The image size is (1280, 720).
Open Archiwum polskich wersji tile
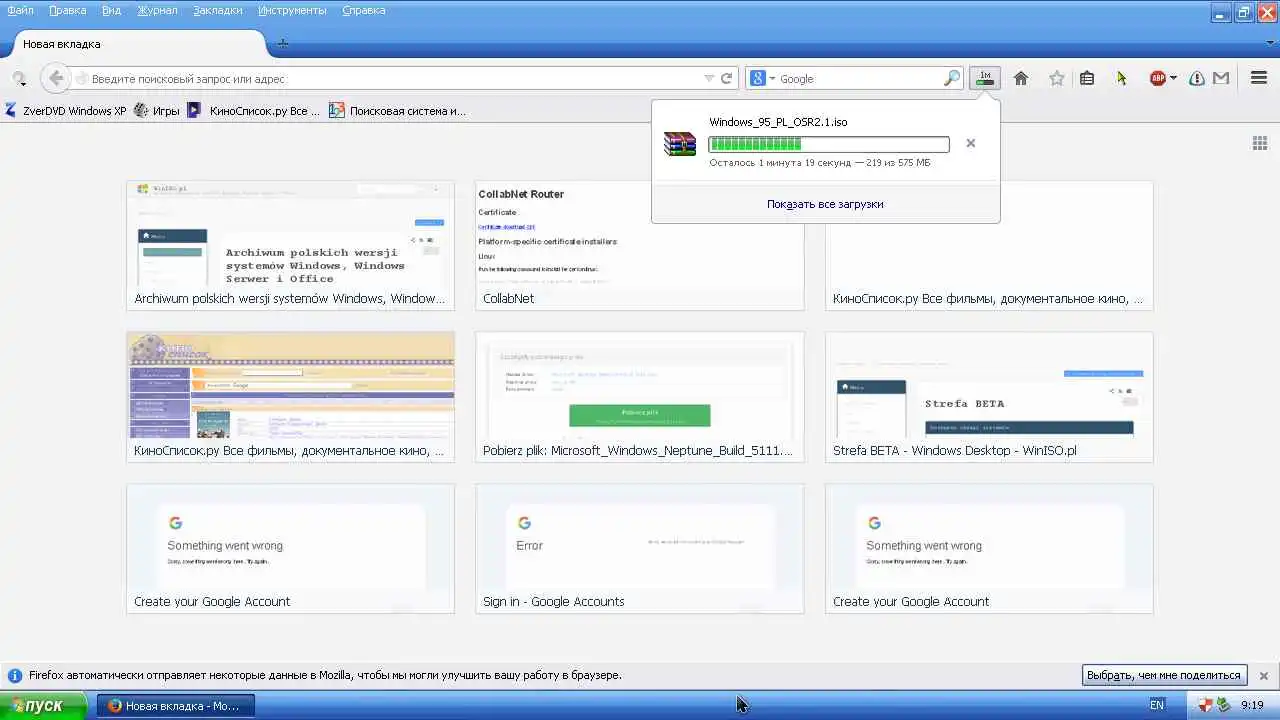click(290, 245)
